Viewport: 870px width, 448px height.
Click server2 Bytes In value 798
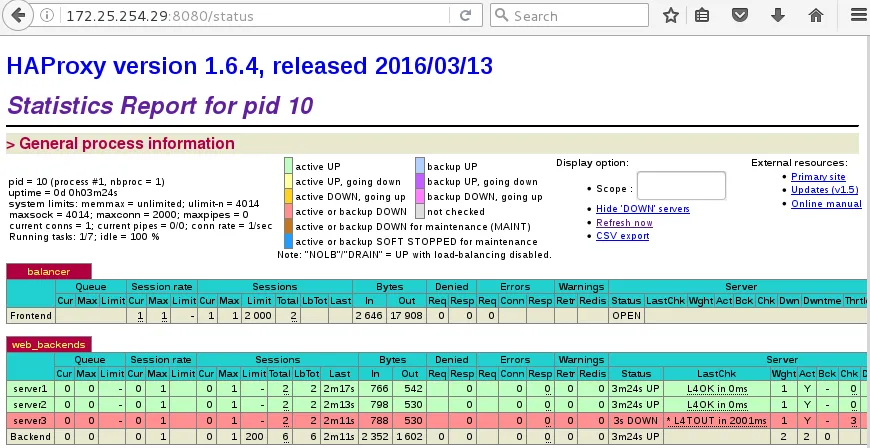point(376,404)
